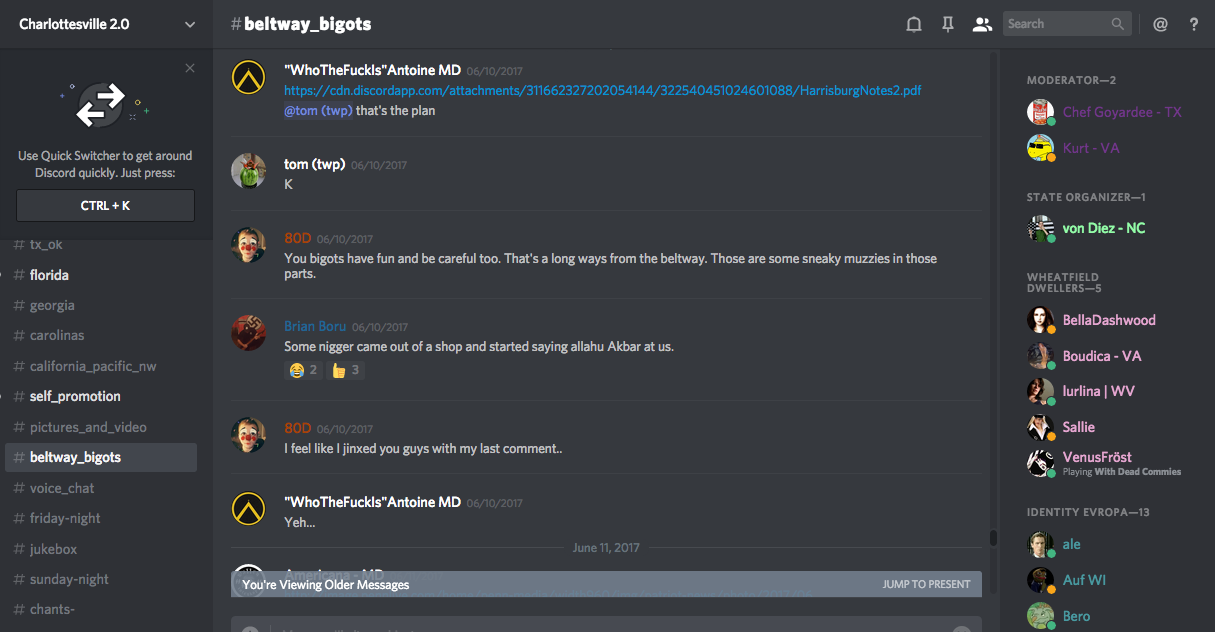Open the self_promotion channel
This screenshot has width=1215, height=632.
75,396
